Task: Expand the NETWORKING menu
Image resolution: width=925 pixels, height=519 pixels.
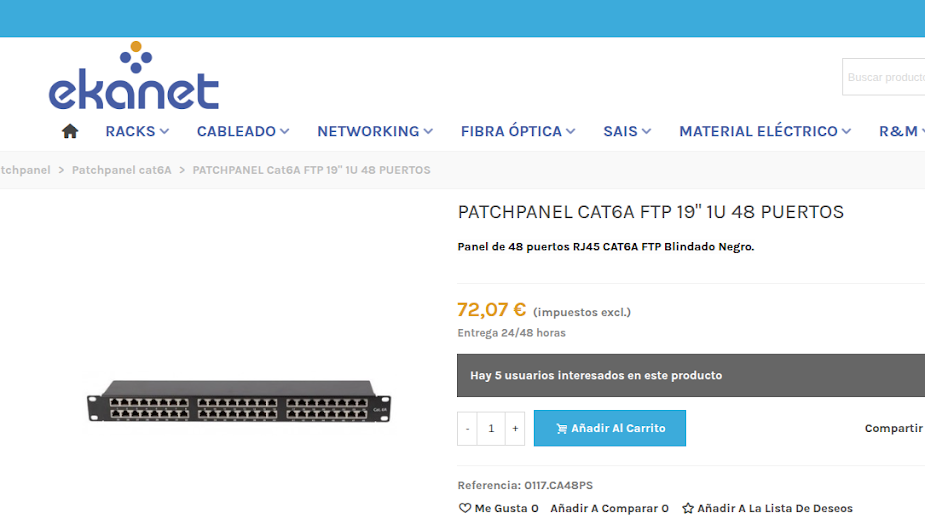Action: click(375, 131)
